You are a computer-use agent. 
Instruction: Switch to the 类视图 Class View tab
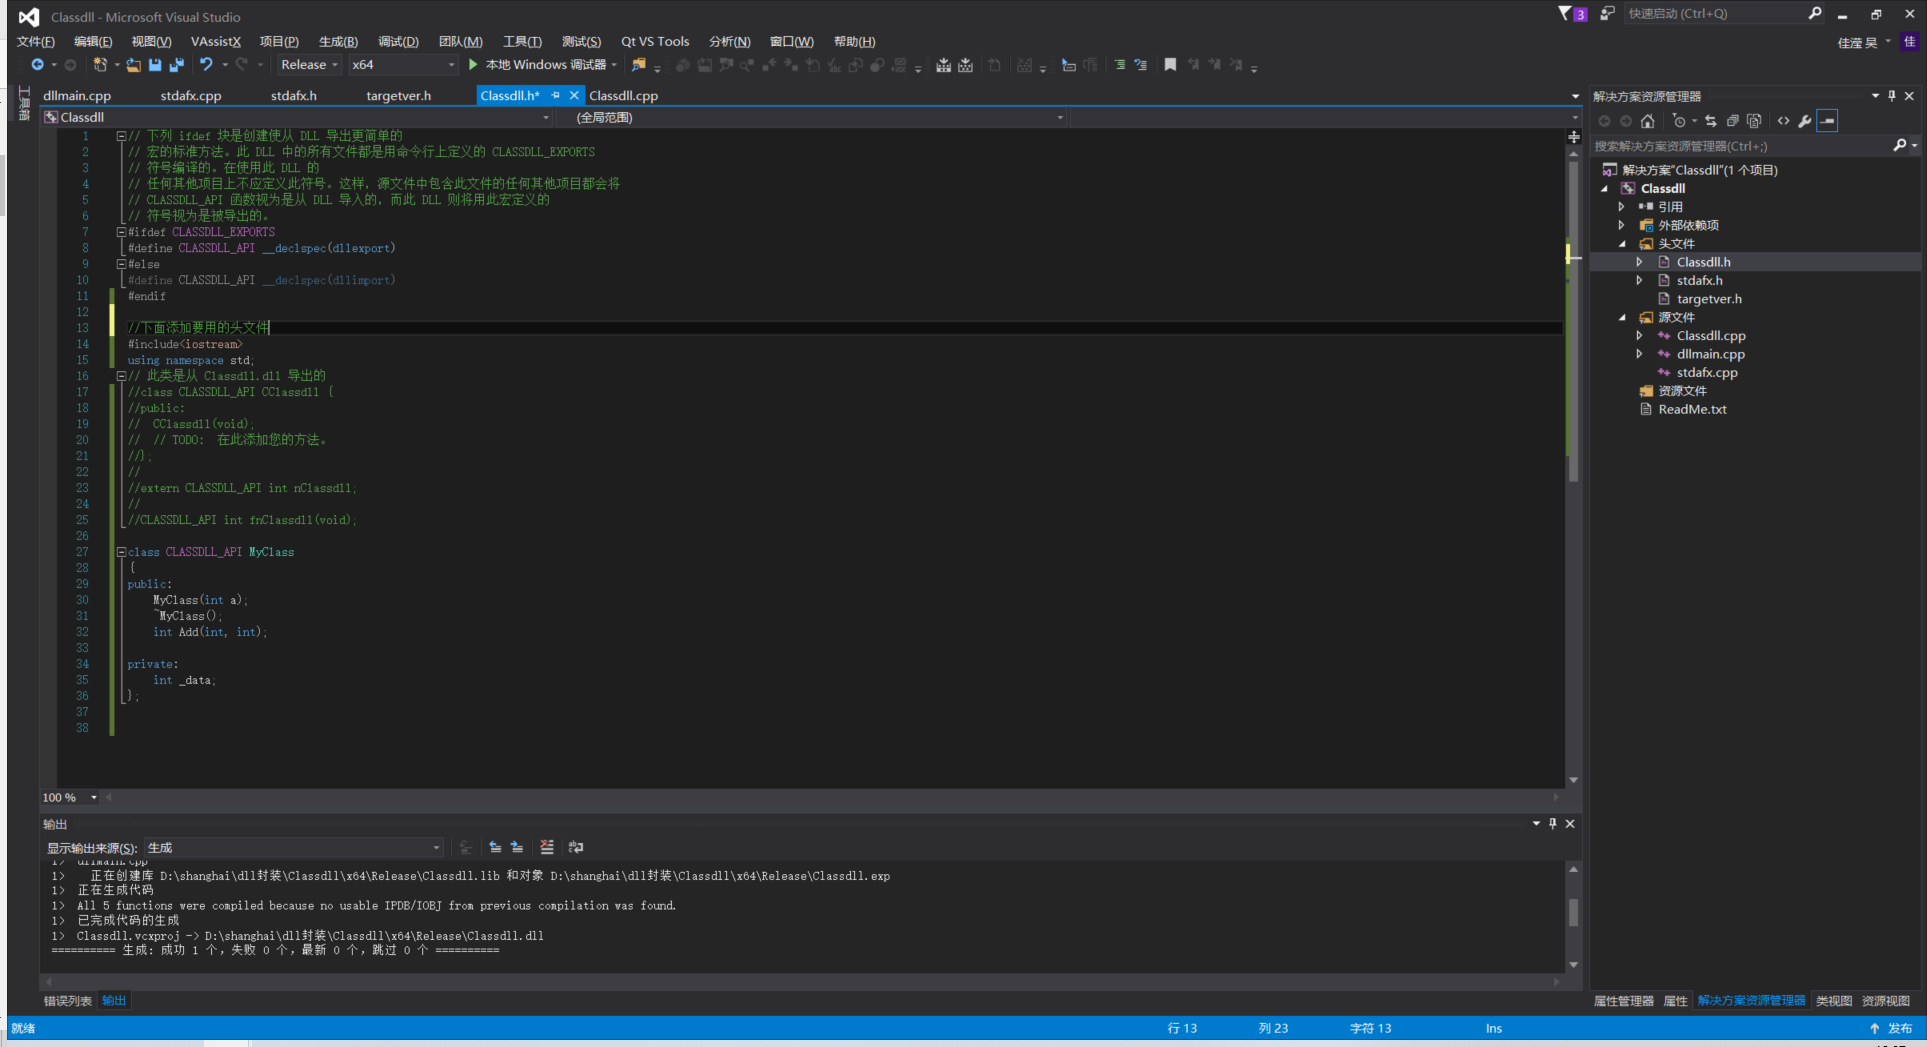(x=1834, y=1001)
